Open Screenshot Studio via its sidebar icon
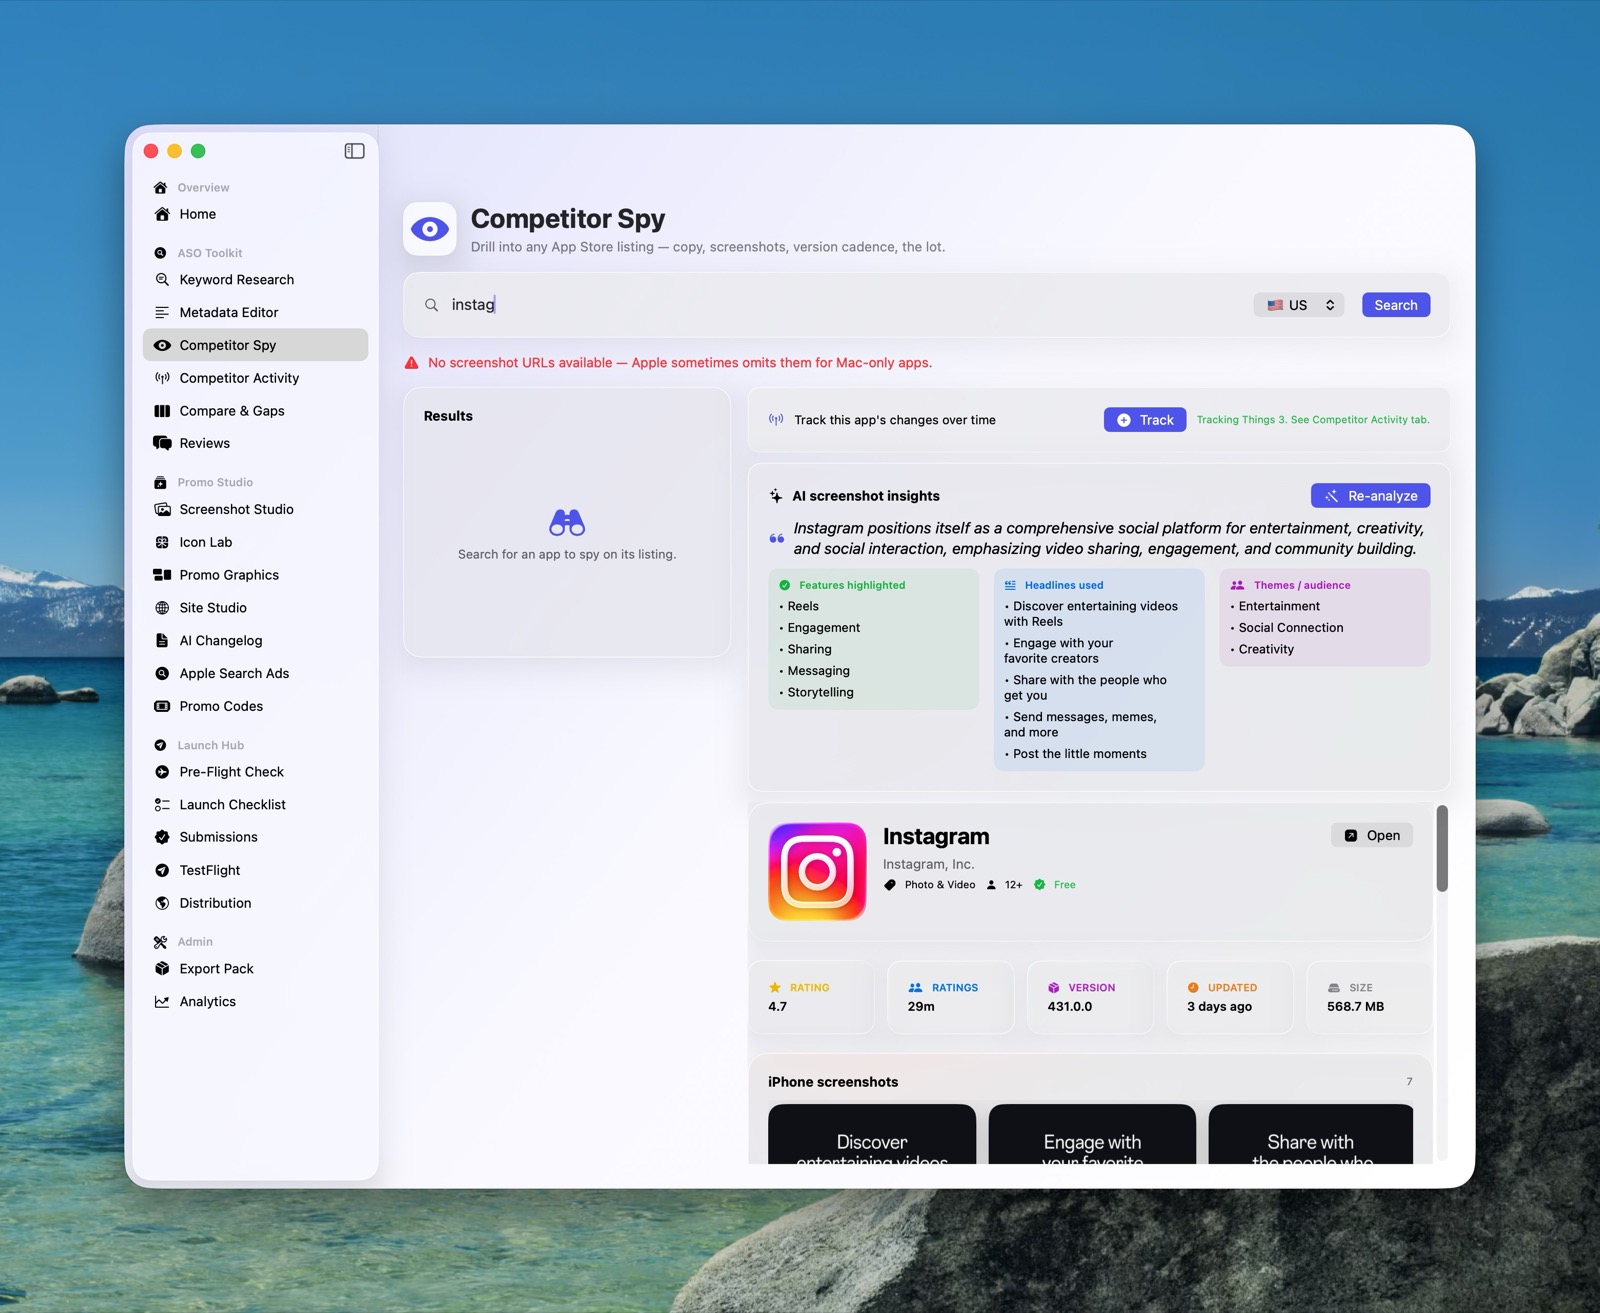Image resolution: width=1600 pixels, height=1313 pixels. click(162, 509)
